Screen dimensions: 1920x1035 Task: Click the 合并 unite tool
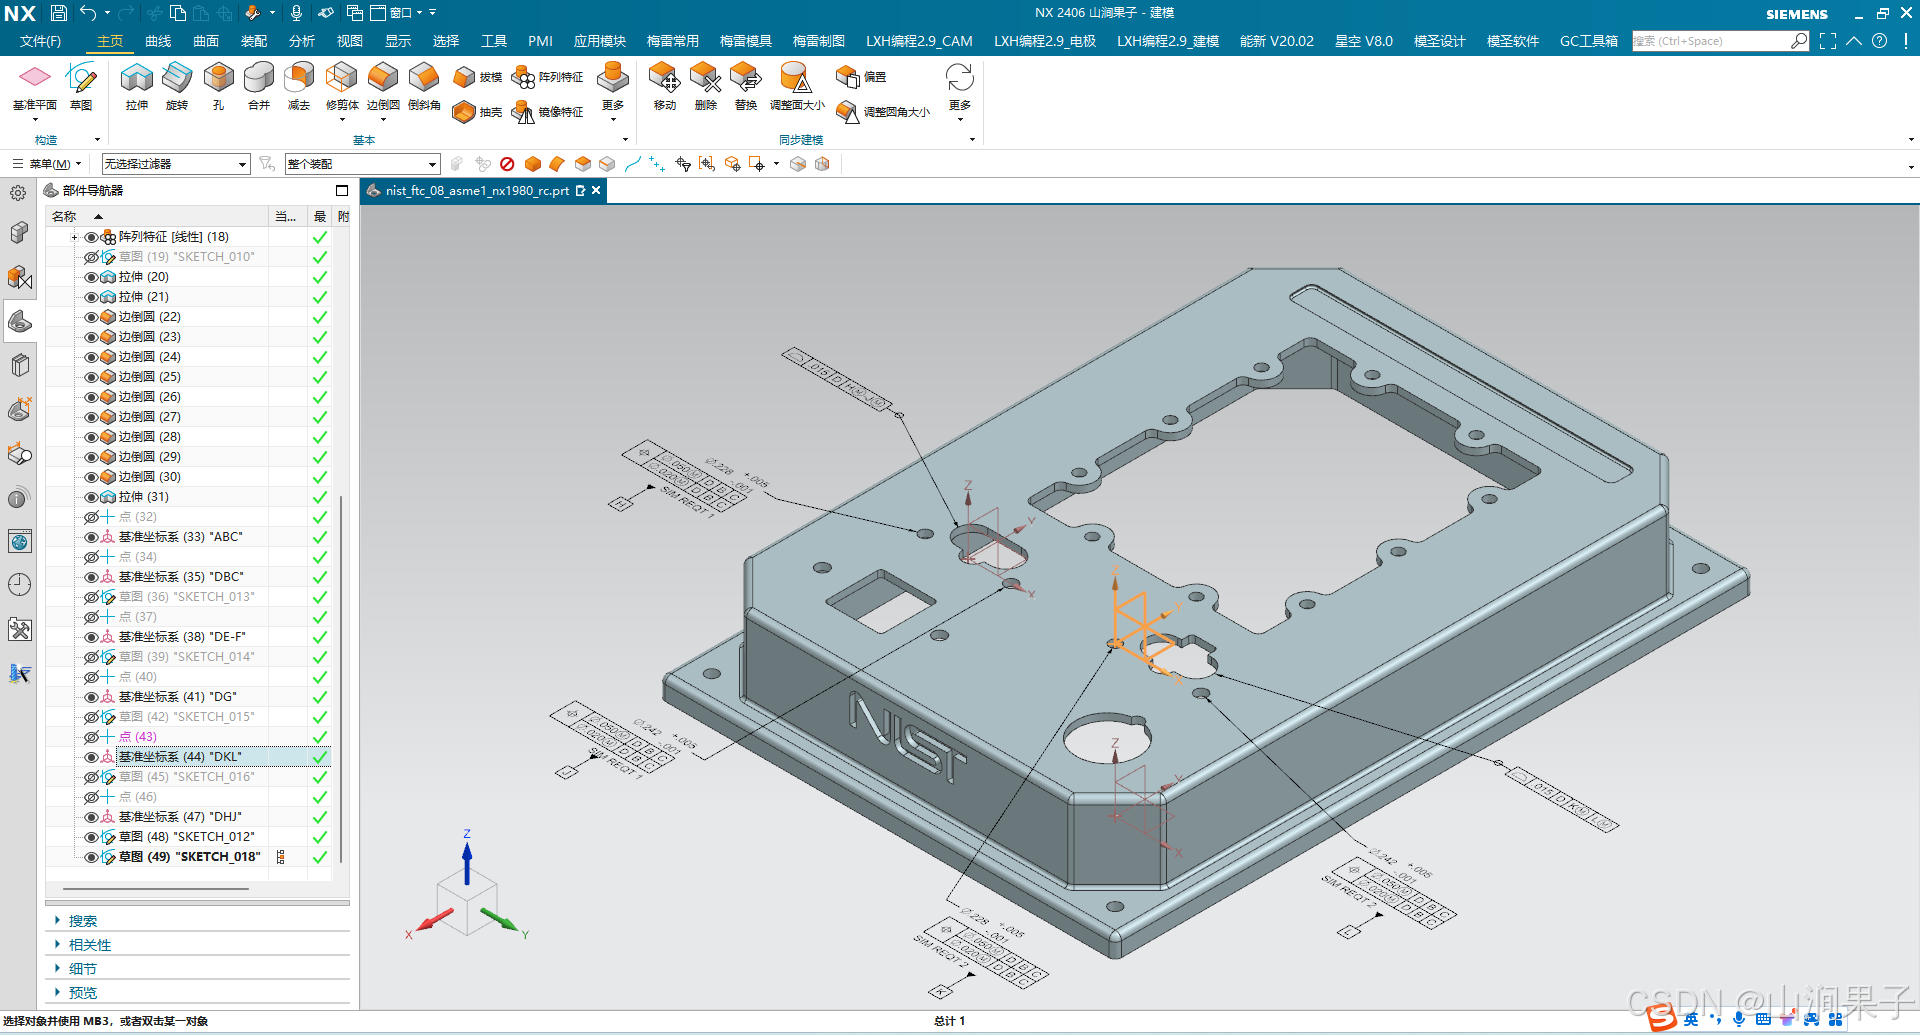click(x=259, y=87)
